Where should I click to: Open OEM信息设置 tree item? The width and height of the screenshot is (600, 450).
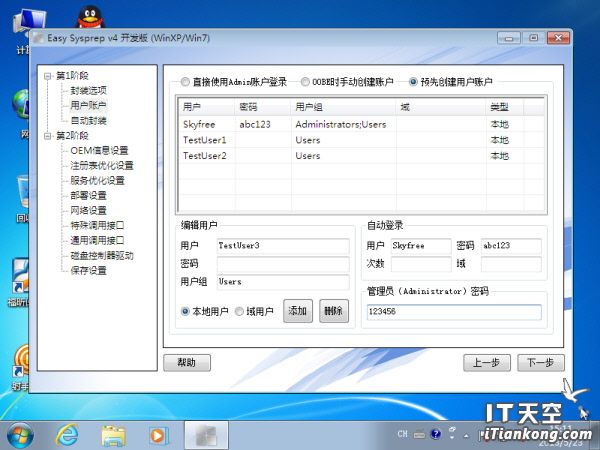coord(99,150)
